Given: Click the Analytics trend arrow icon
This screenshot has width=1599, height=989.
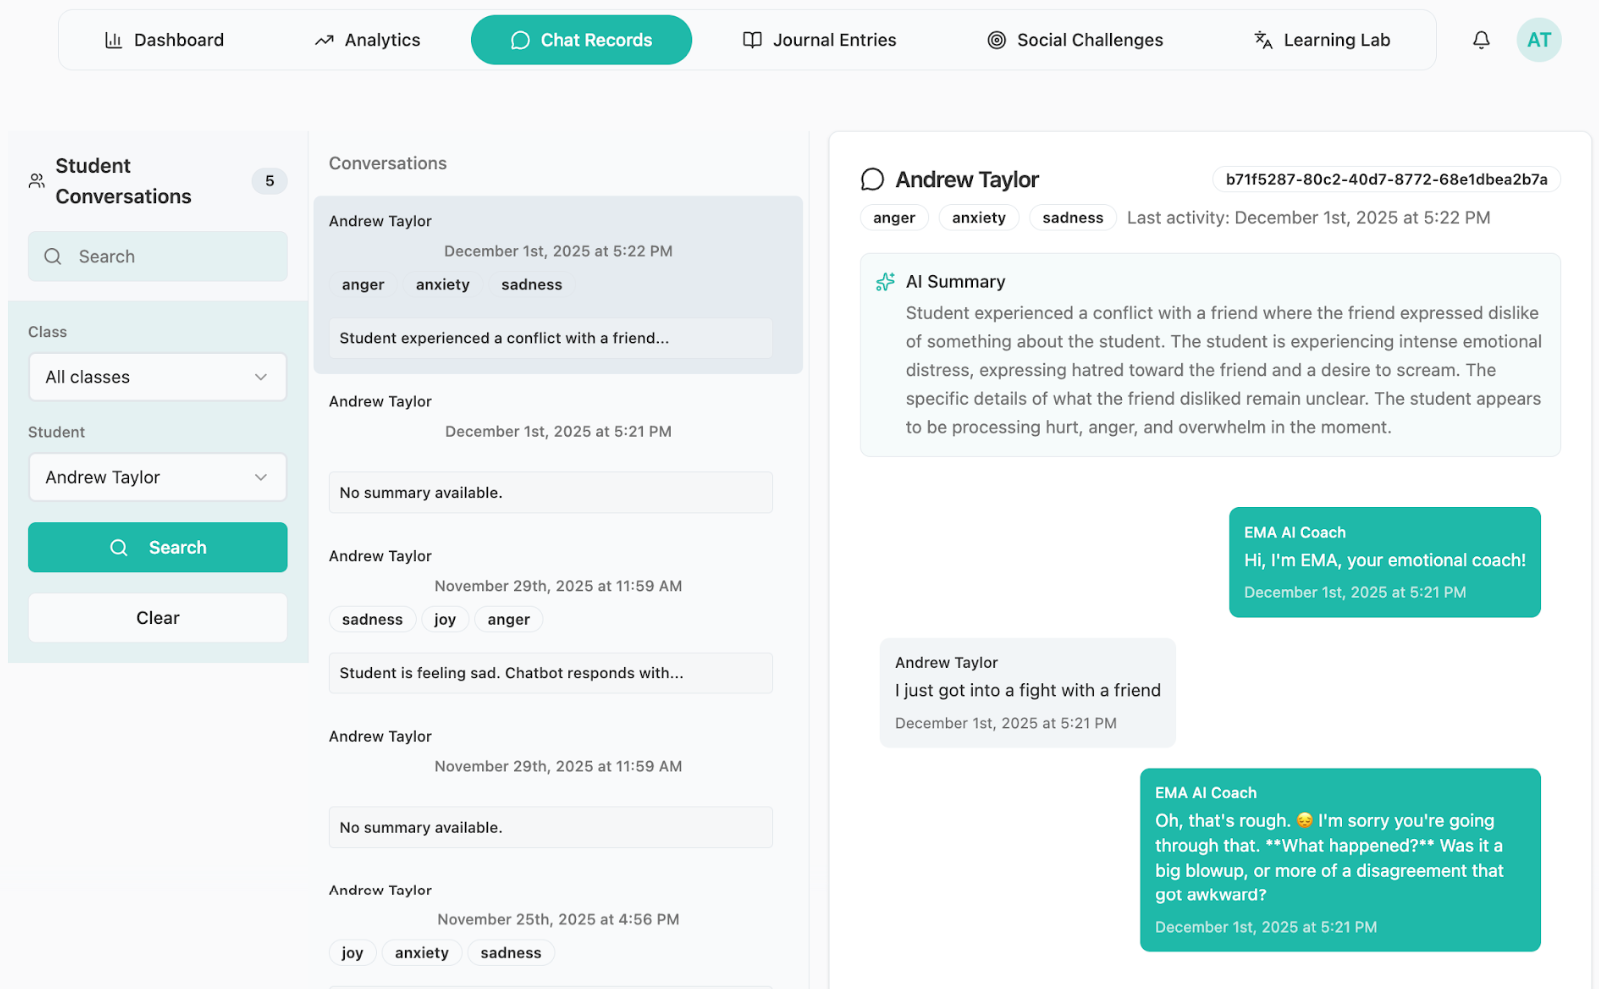Looking at the screenshot, I should pyautogui.click(x=324, y=40).
